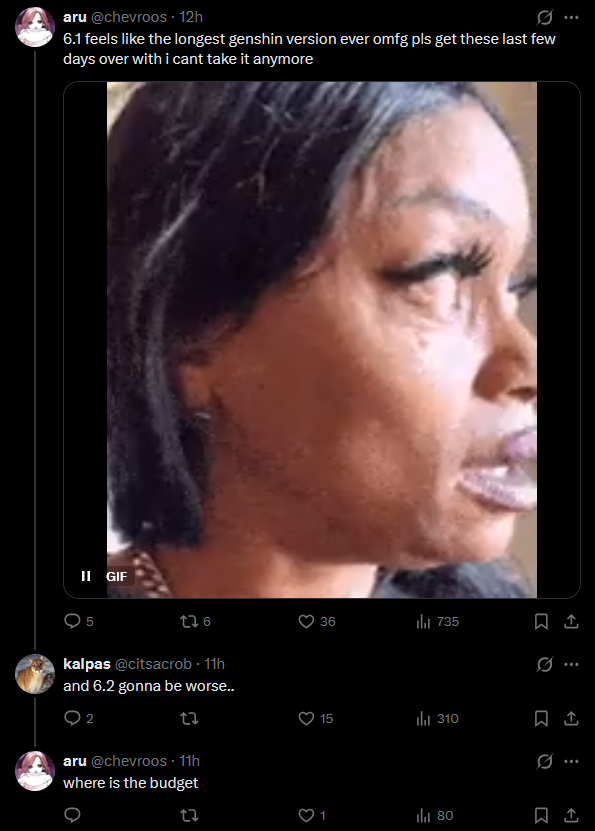Open @chevroos handle on main tweet
Viewport: 595px width, 831px height.
129,17
